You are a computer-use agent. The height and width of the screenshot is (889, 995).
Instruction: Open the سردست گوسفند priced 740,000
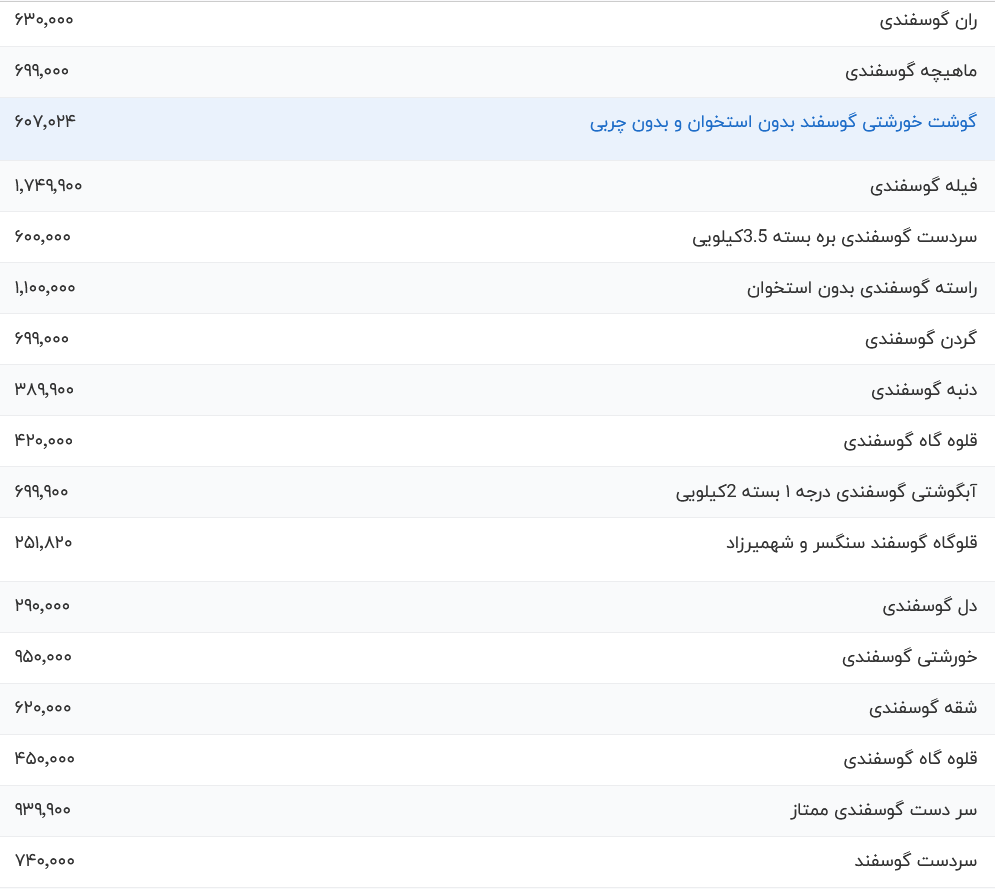pyautogui.click(x=915, y=861)
